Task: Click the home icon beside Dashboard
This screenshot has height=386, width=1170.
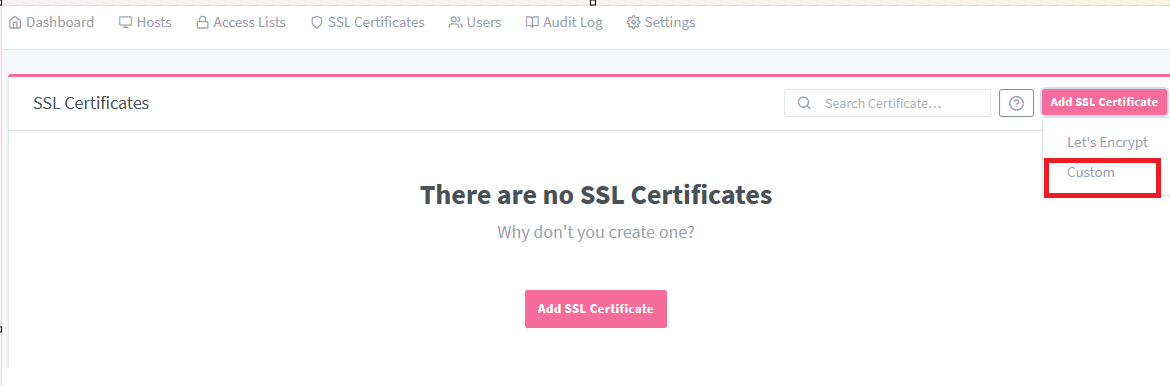Action: click(15, 22)
